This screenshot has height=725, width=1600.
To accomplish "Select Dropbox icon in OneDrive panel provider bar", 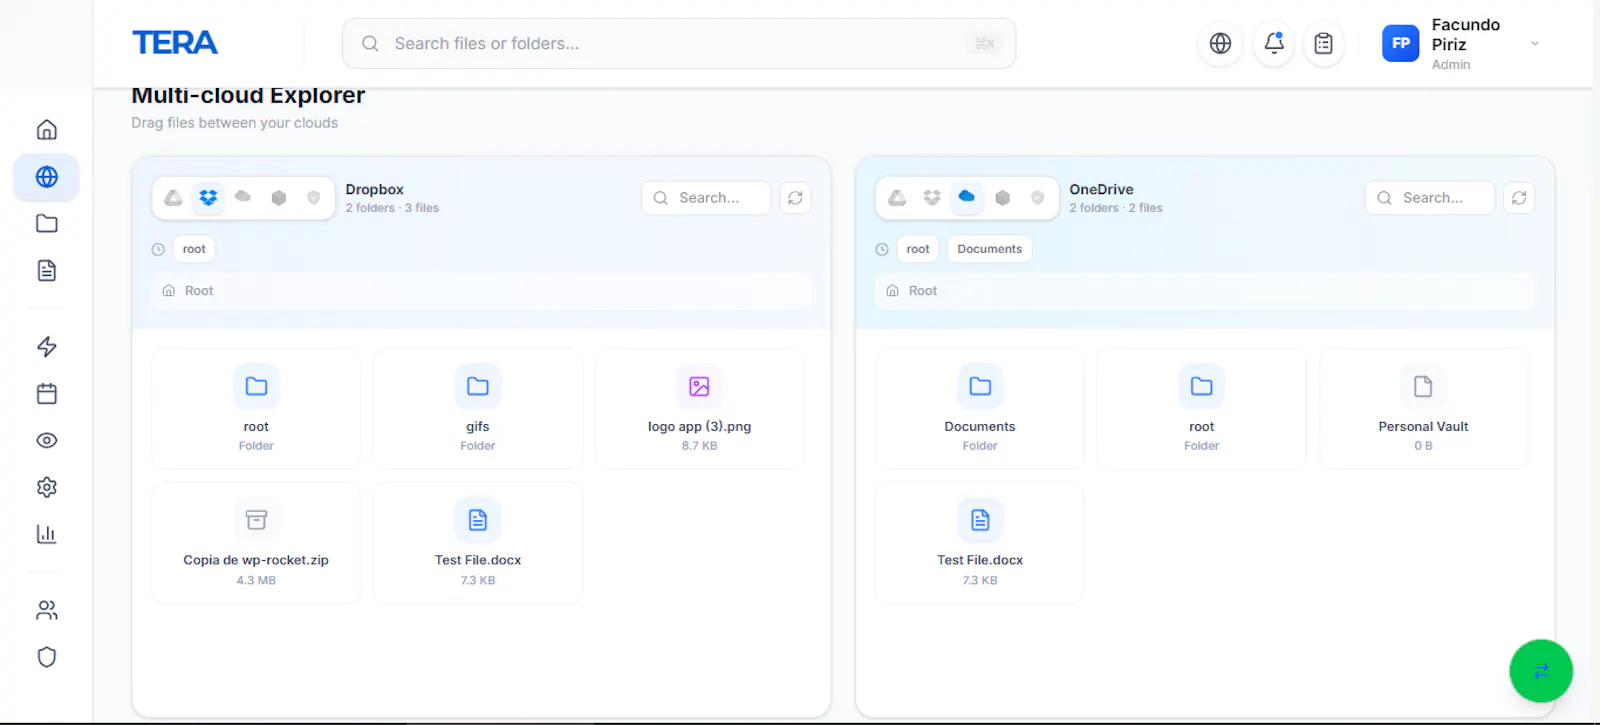I will click(x=932, y=198).
